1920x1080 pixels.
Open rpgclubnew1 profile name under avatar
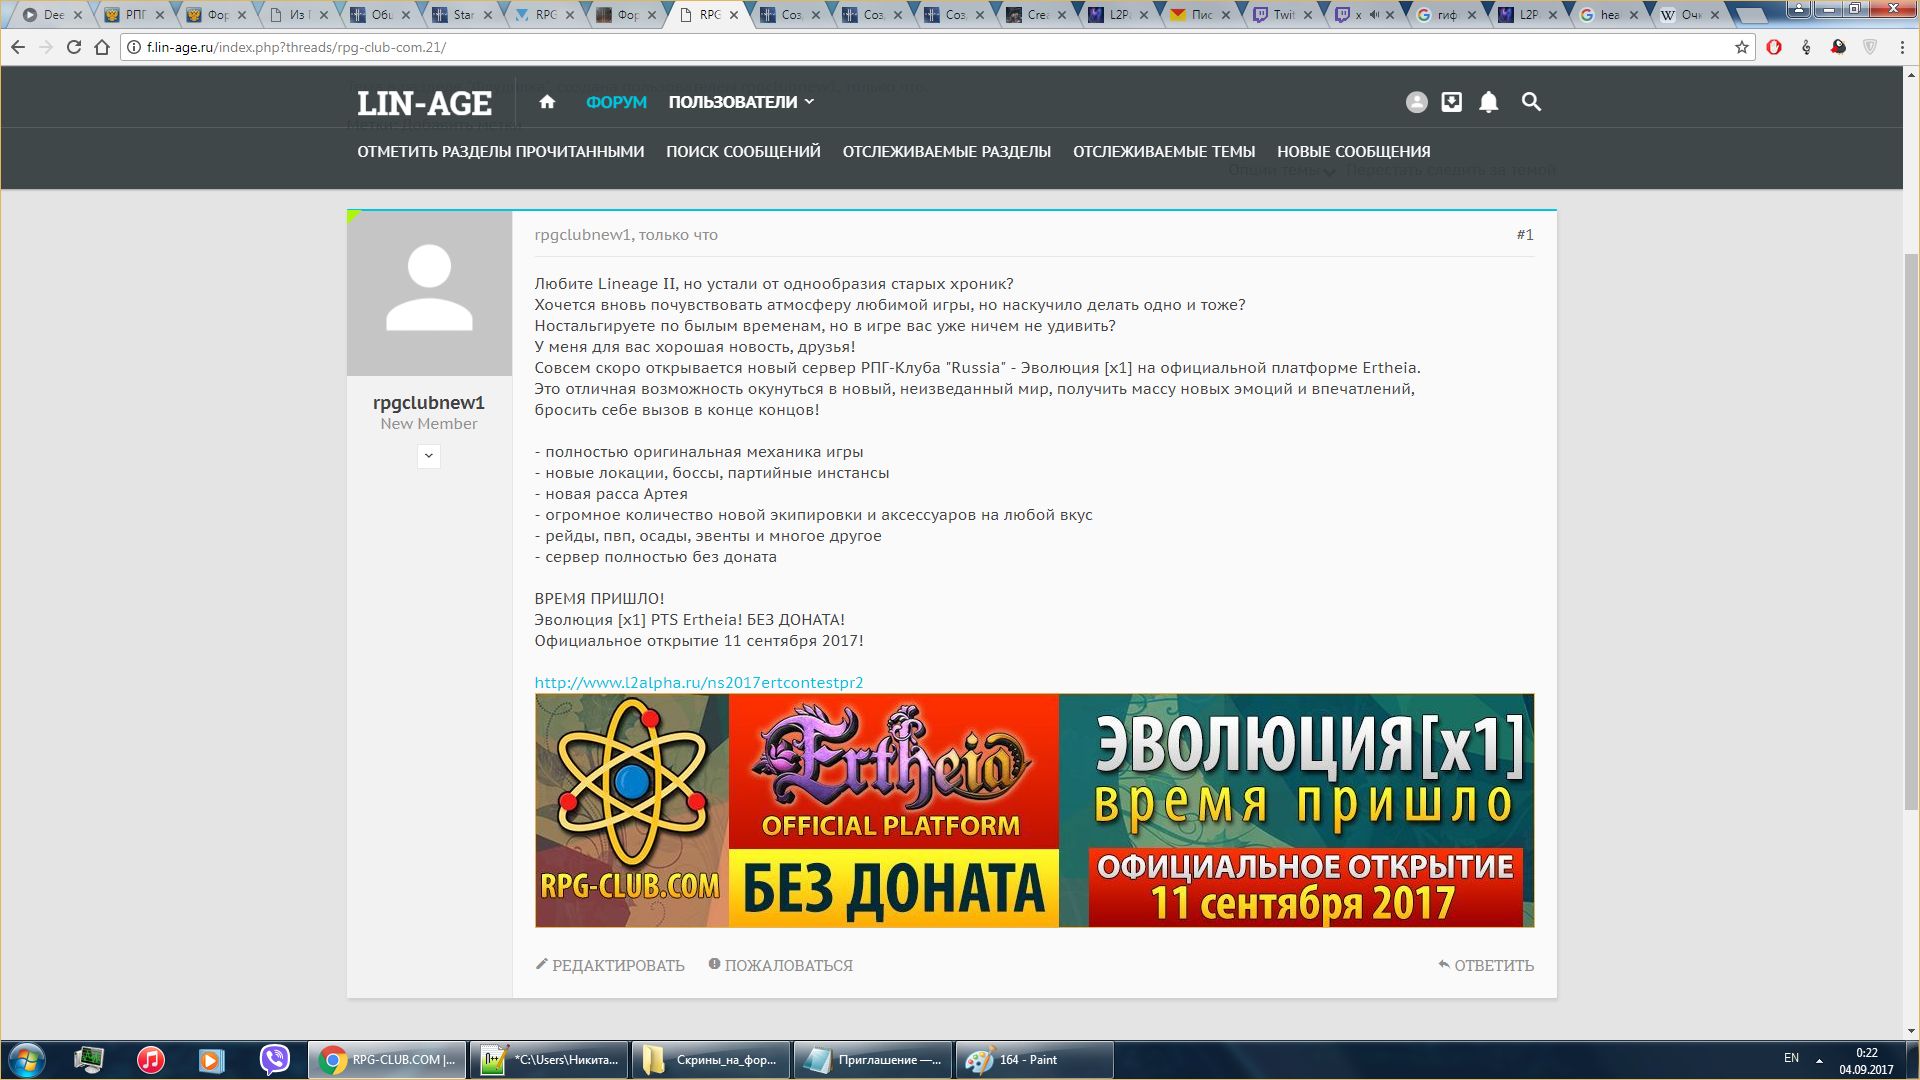[x=429, y=403]
